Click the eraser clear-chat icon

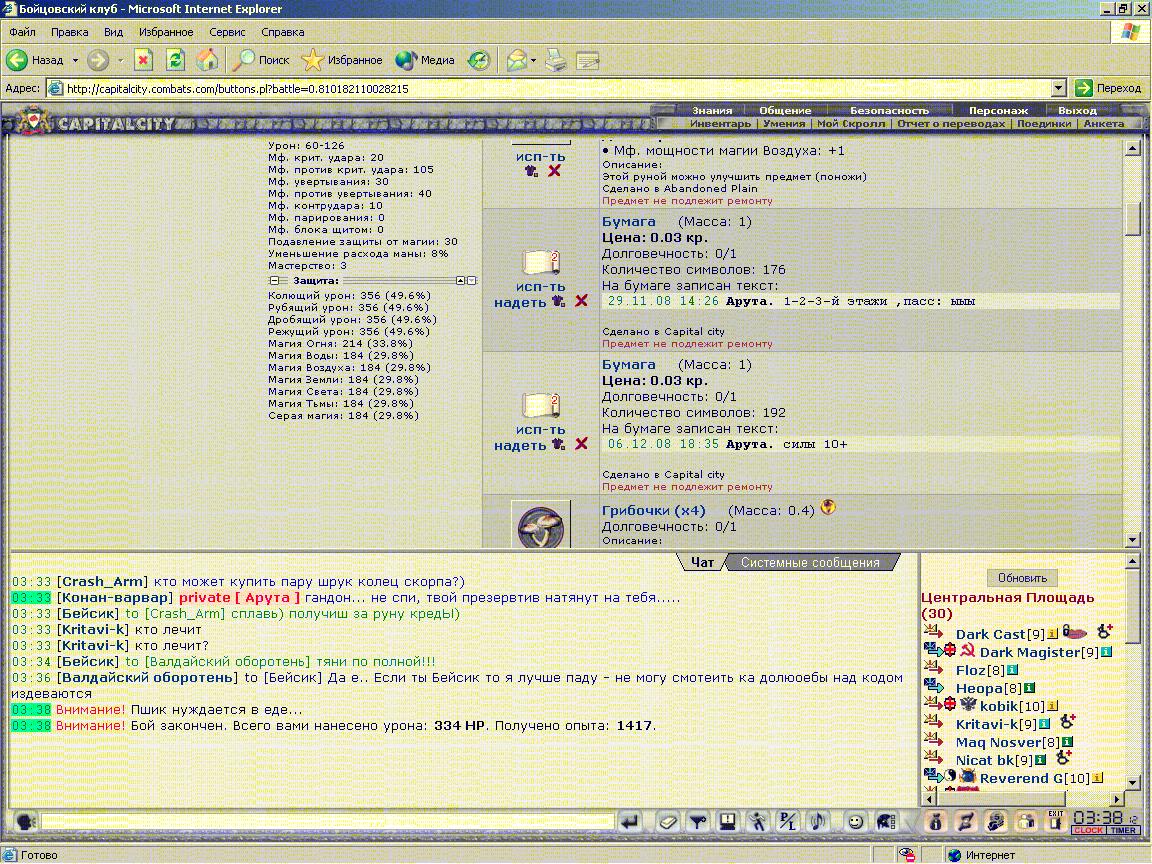pos(668,821)
